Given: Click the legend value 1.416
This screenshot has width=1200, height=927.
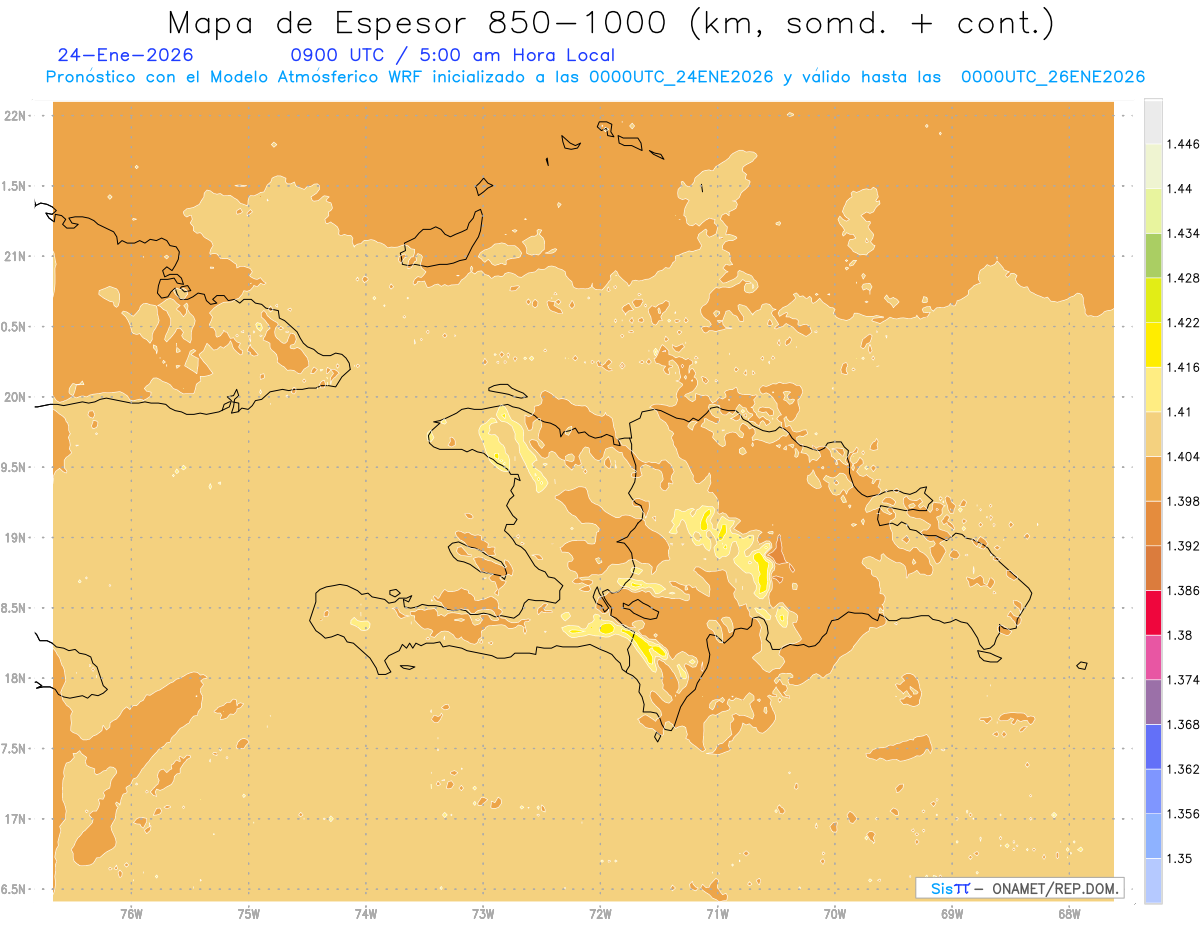Looking at the screenshot, I should [x=1182, y=367].
